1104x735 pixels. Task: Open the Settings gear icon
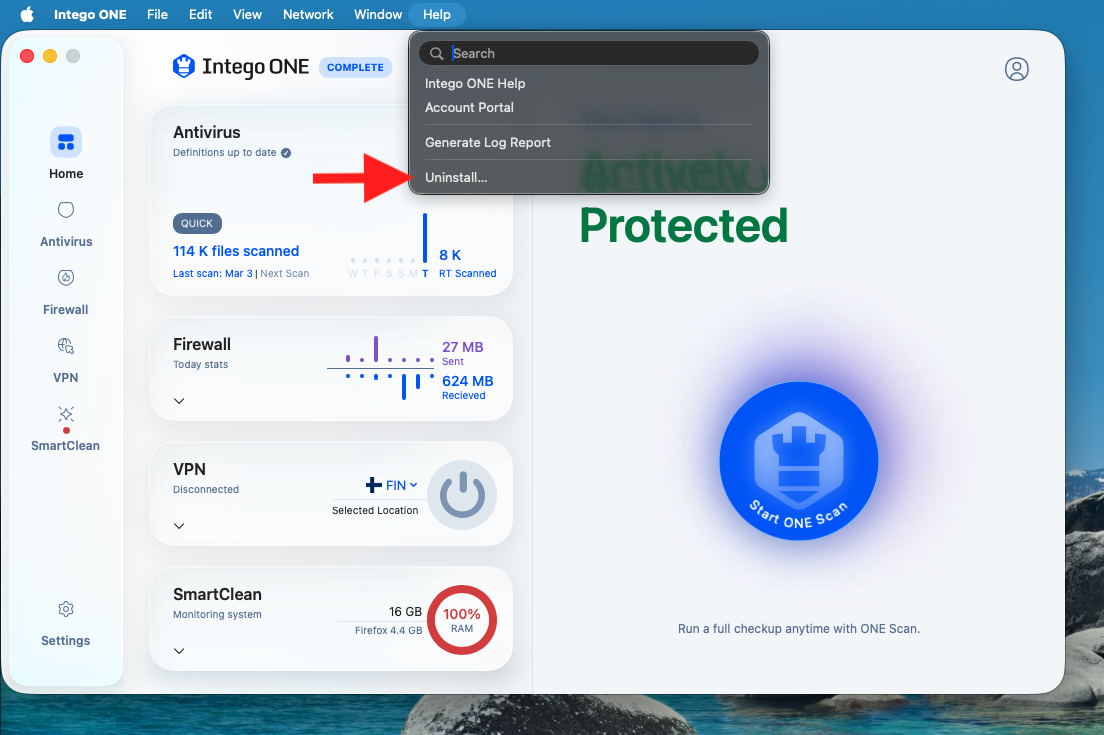(x=65, y=609)
